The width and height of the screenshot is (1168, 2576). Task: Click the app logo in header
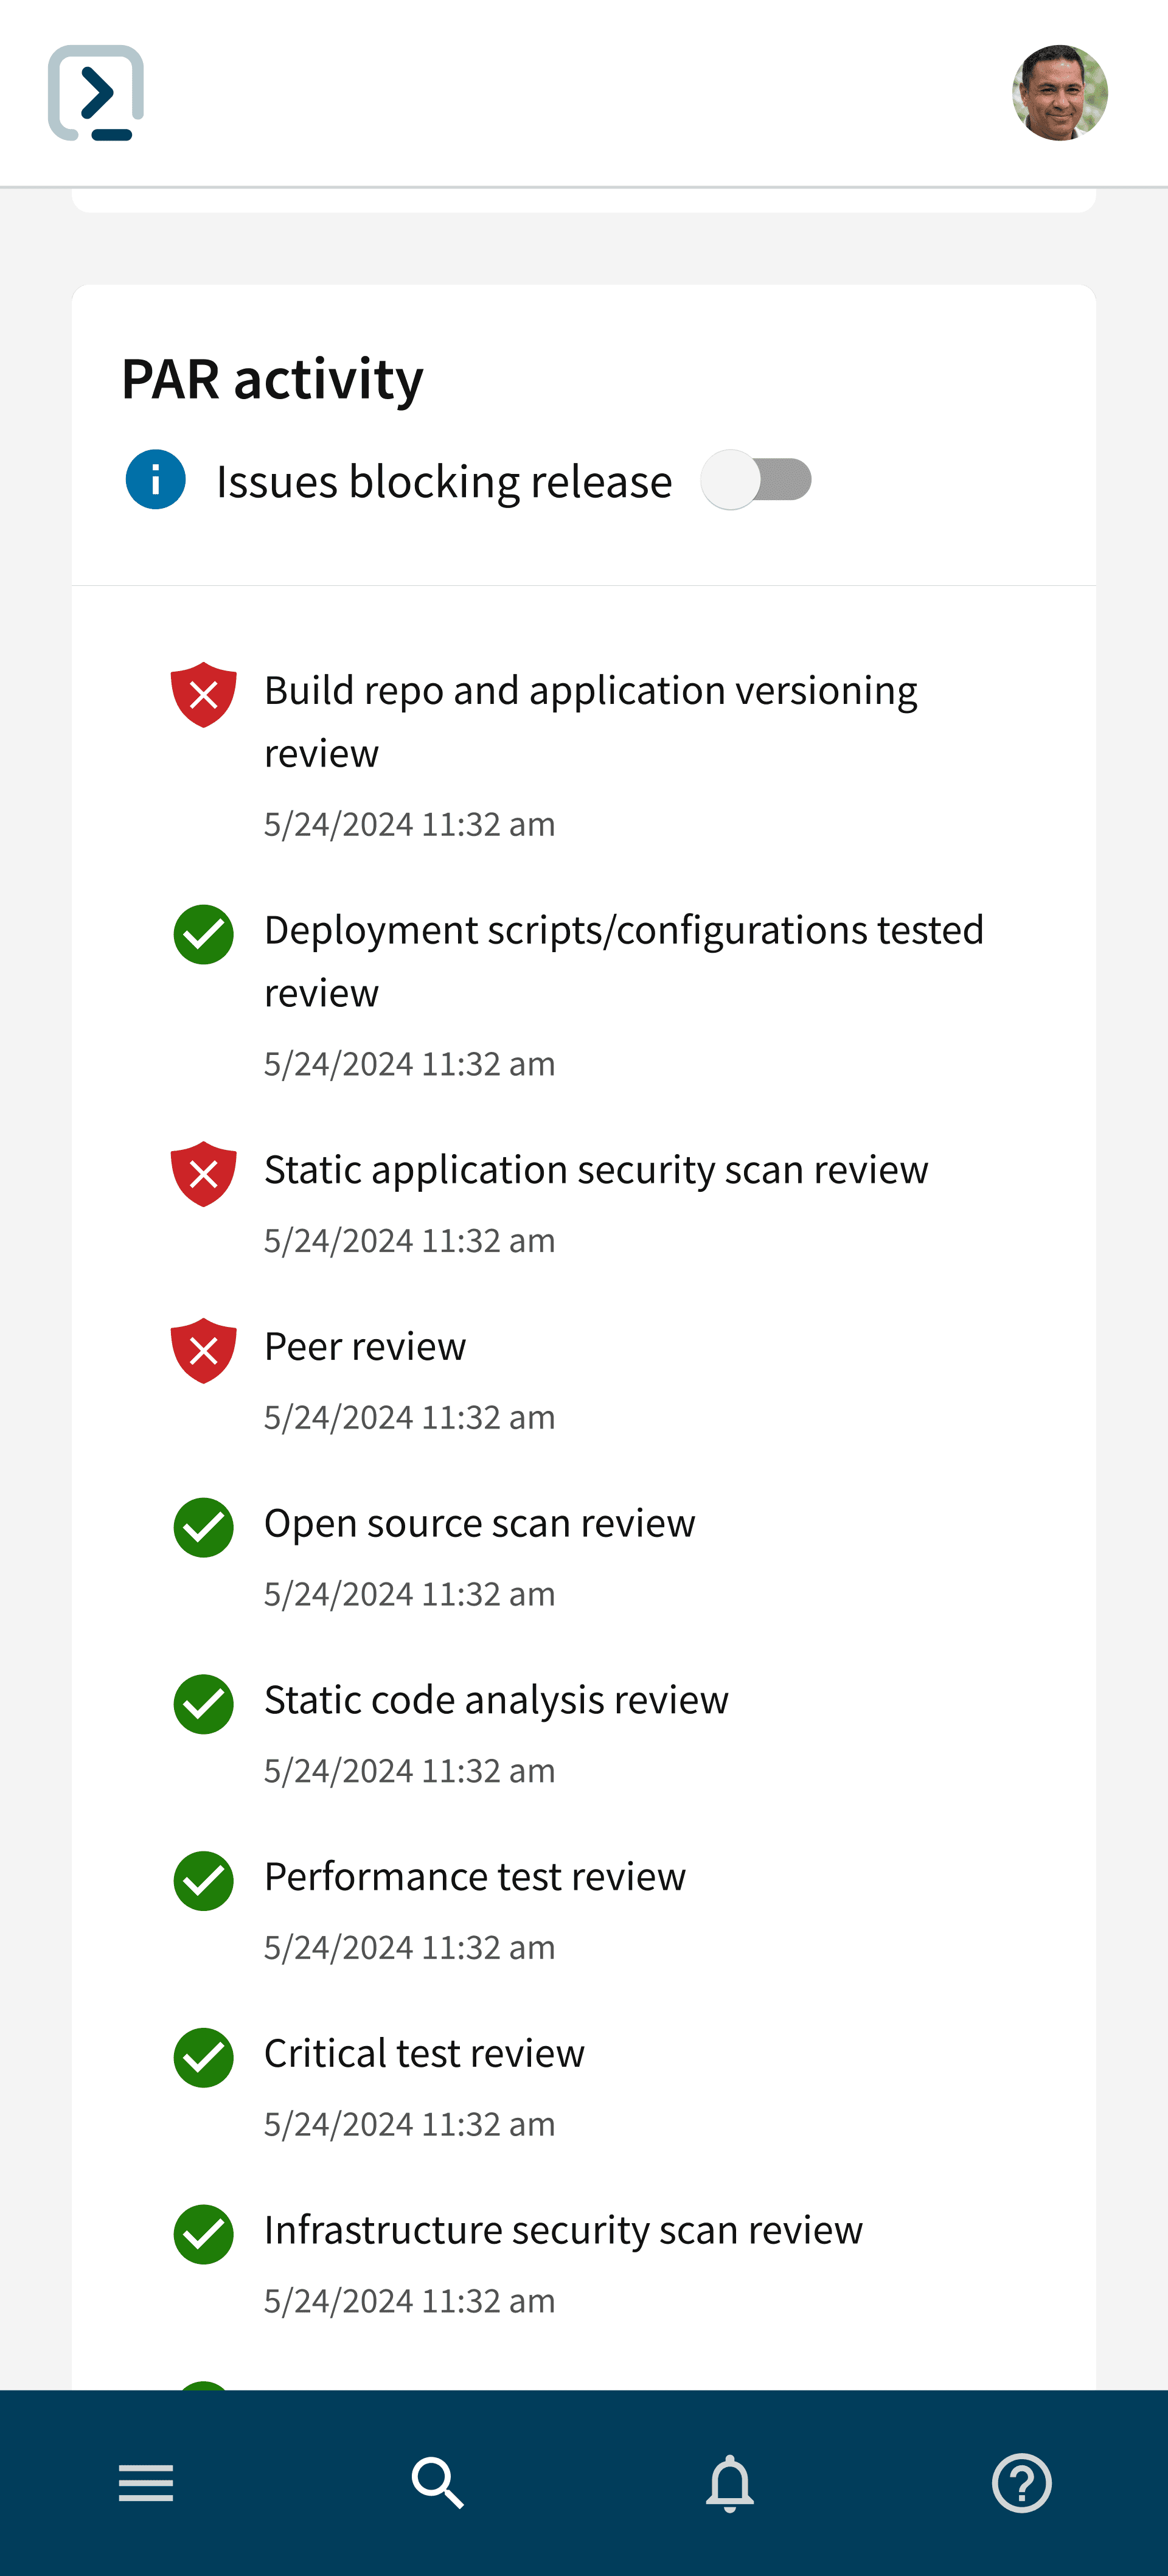(x=96, y=93)
